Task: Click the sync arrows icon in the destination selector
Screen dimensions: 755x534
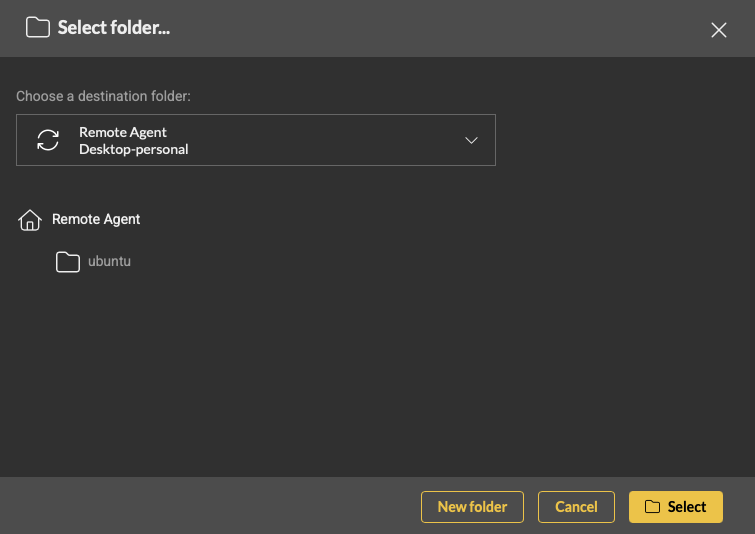Action: coord(48,140)
